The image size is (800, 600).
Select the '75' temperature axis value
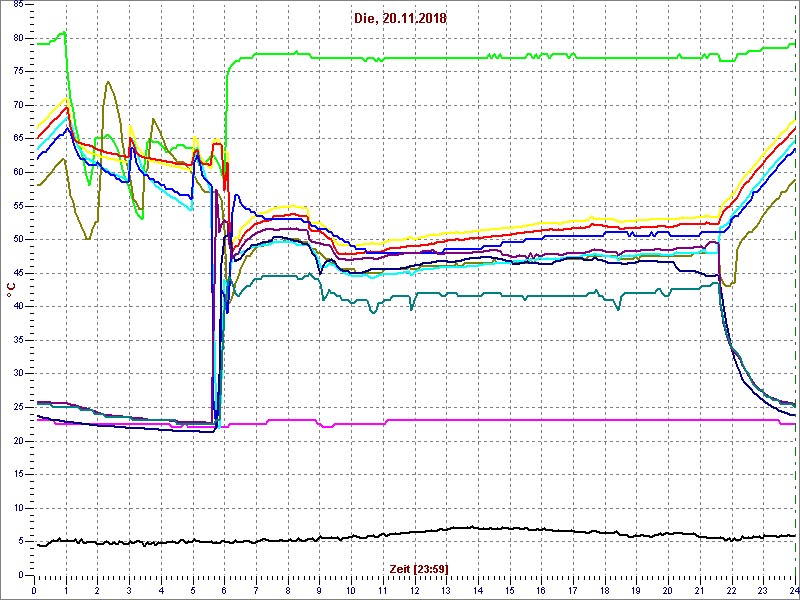(18, 72)
